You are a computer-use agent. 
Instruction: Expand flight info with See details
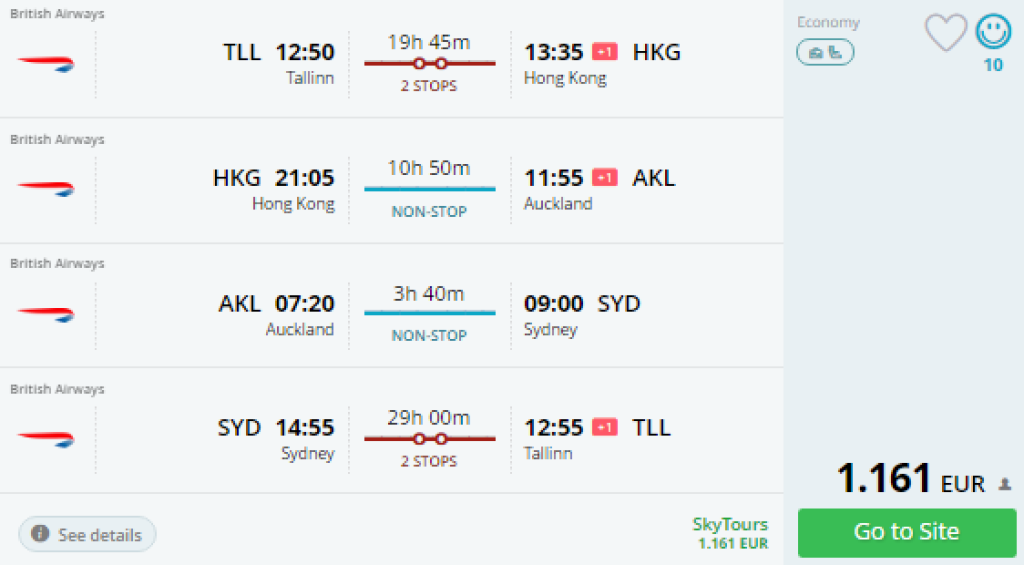(x=87, y=535)
